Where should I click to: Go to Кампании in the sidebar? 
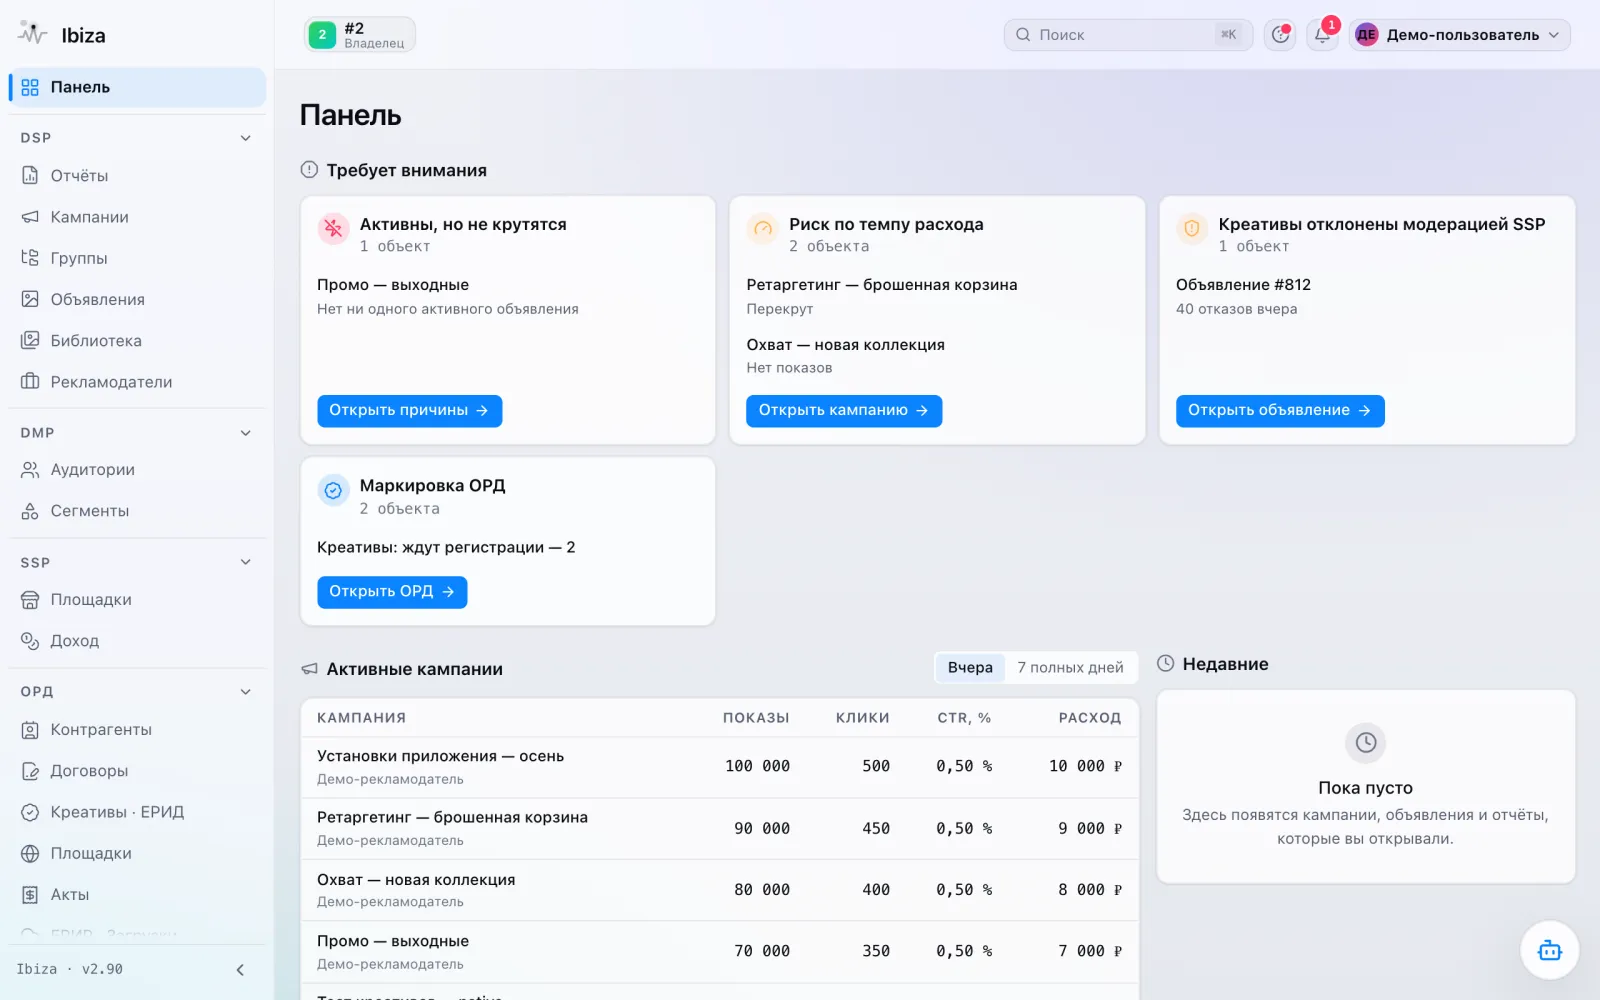(137, 217)
